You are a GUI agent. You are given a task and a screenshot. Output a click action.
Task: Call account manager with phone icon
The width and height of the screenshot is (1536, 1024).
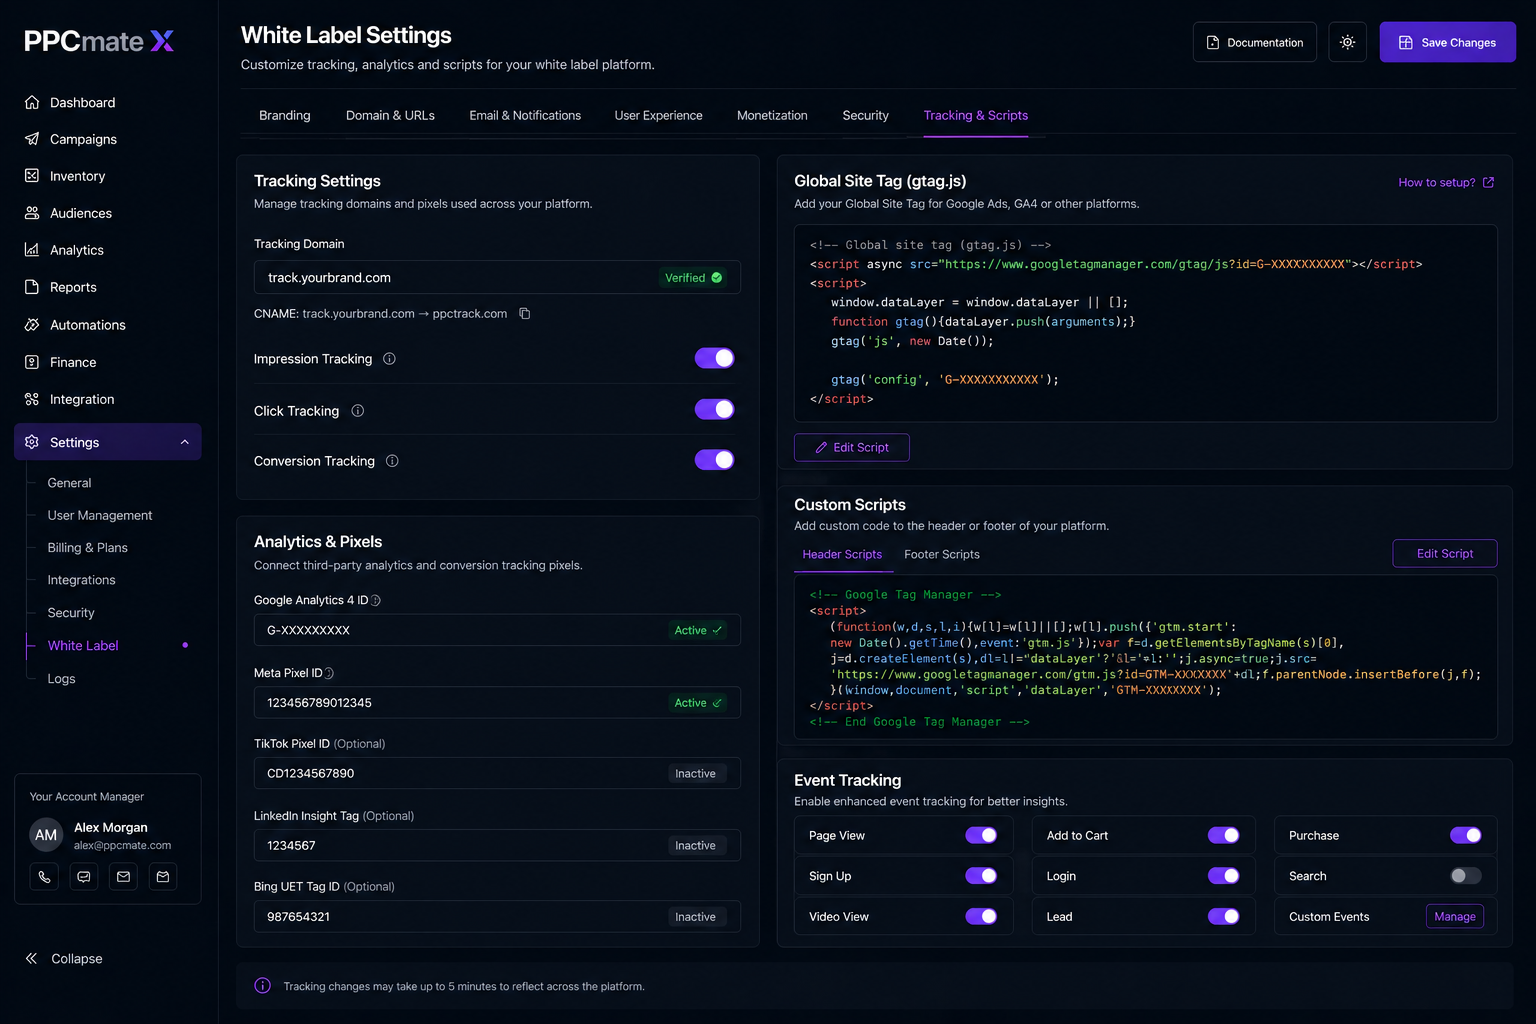[44, 877]
